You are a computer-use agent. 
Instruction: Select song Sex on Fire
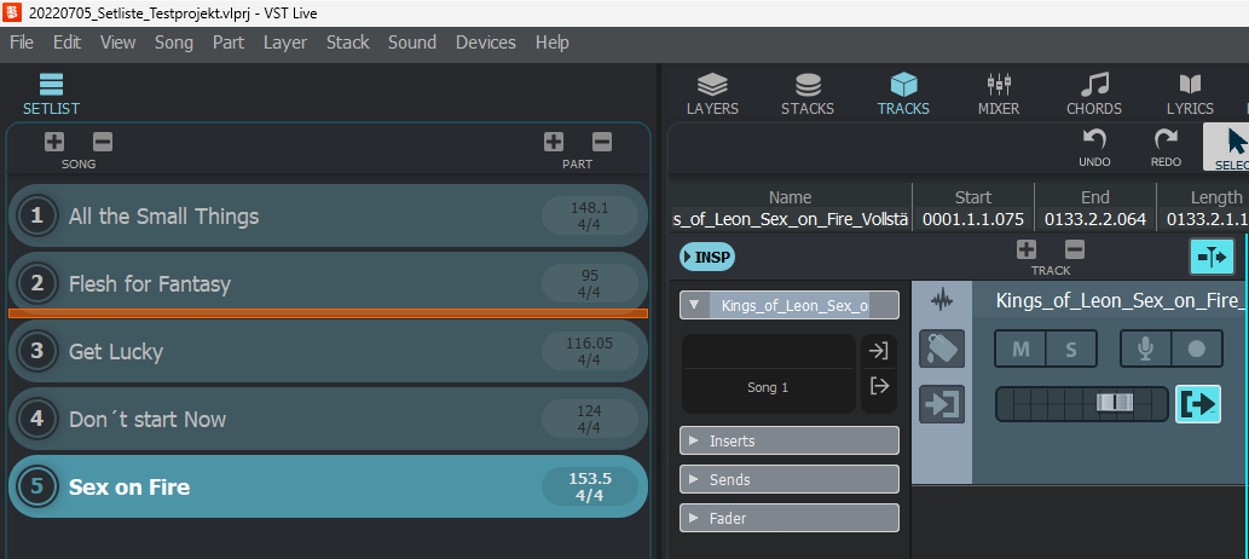(328, 487)
